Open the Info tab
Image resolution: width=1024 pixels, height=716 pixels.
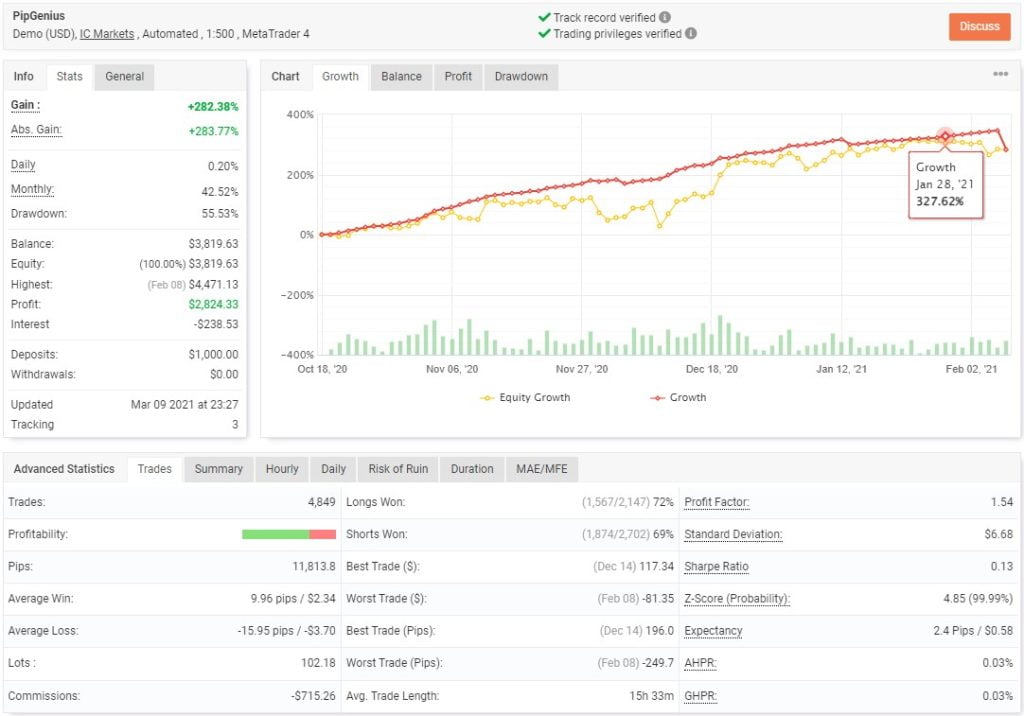pyautogui.click(x=24, y=77)
